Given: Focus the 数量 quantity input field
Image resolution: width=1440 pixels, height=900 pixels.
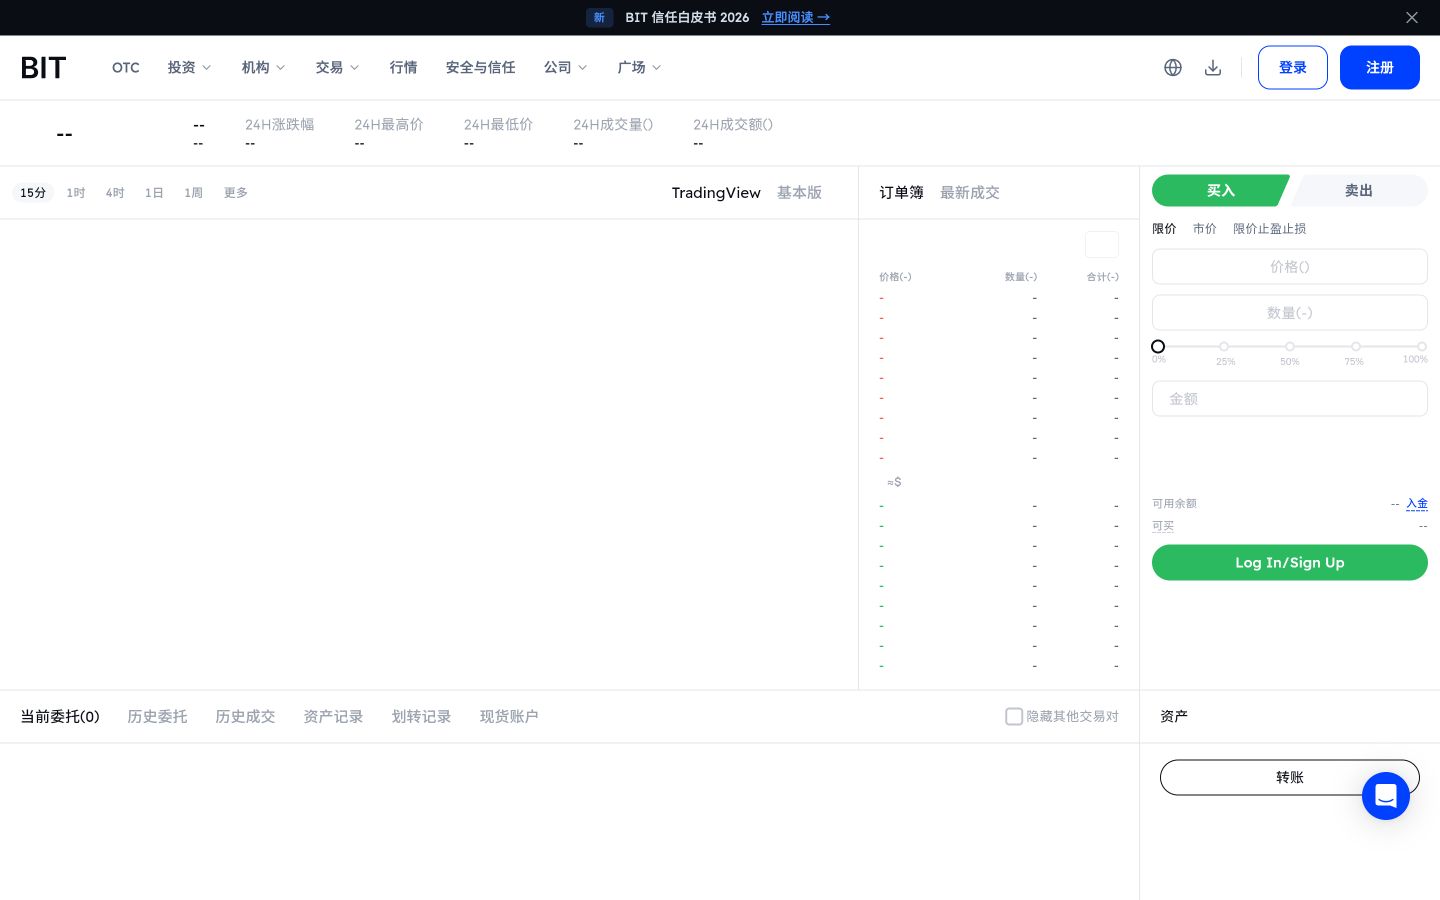Looking at the screenshot, I should point(1290,313).
